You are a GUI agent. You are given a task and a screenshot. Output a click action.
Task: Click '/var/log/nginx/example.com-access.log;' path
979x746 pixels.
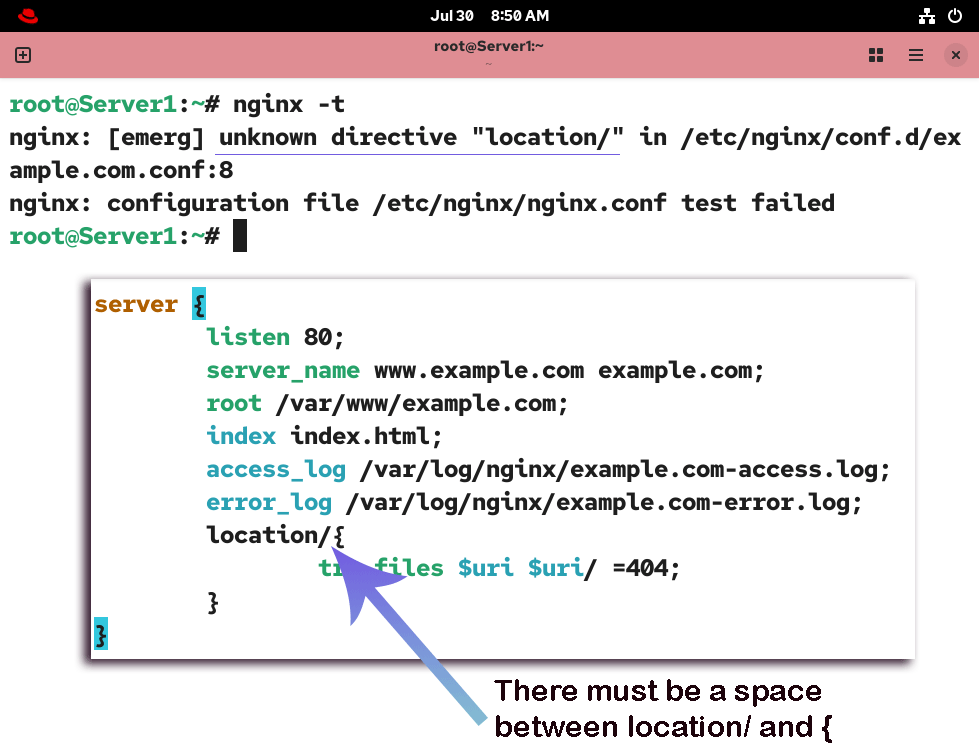pos(625,469)
